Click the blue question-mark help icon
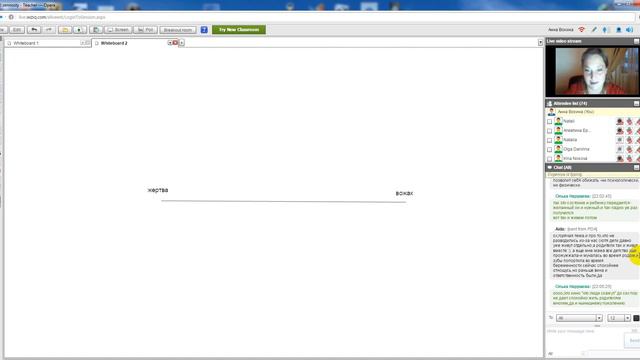The height and width of the screenshot is (360, 640). coord(204,30)
